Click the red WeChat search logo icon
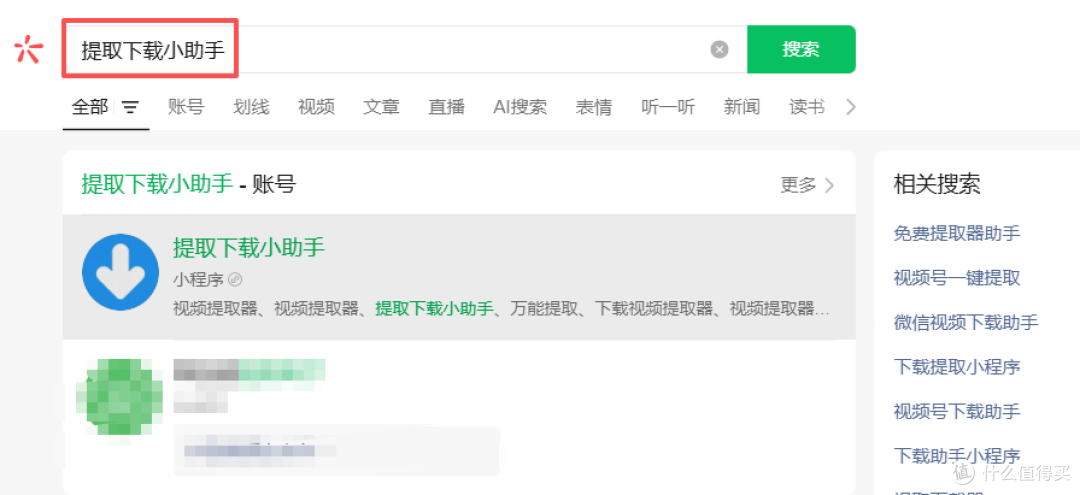Viewport: 1080px width, 495px height. click(x=28, y=50)
